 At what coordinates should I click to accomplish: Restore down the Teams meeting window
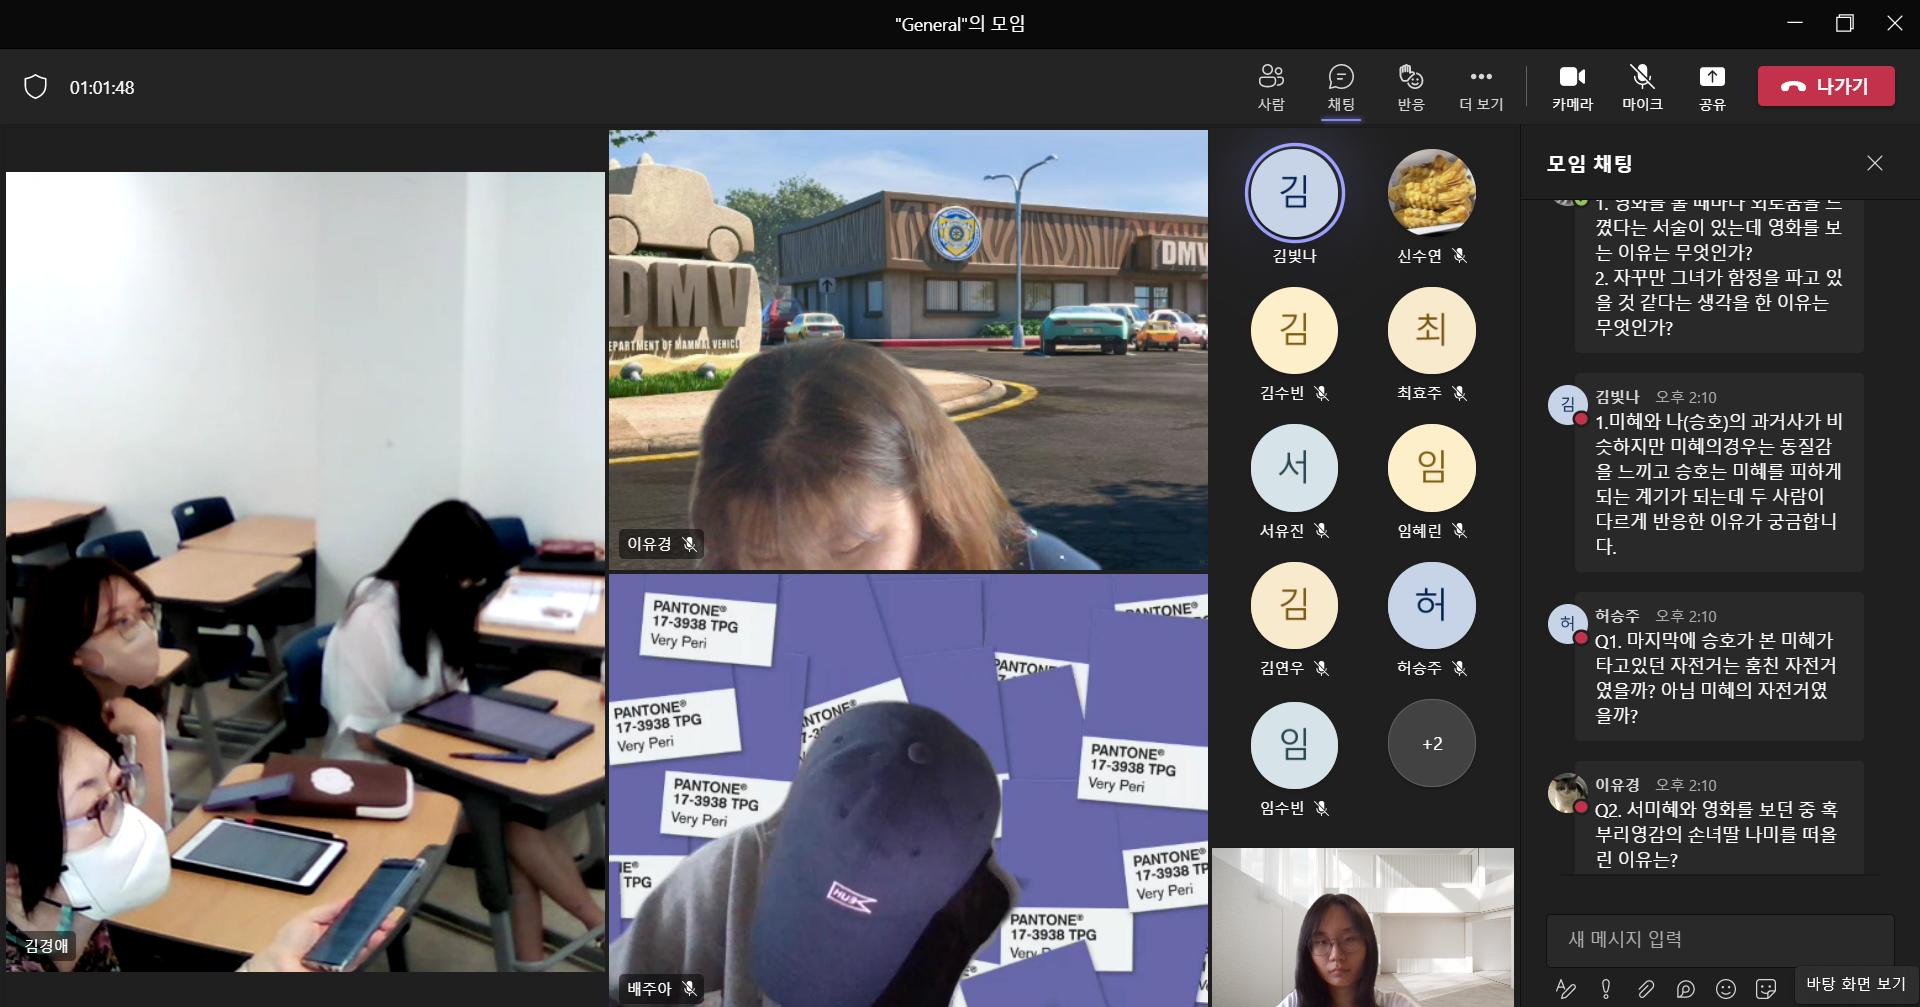click(1845, 23)
